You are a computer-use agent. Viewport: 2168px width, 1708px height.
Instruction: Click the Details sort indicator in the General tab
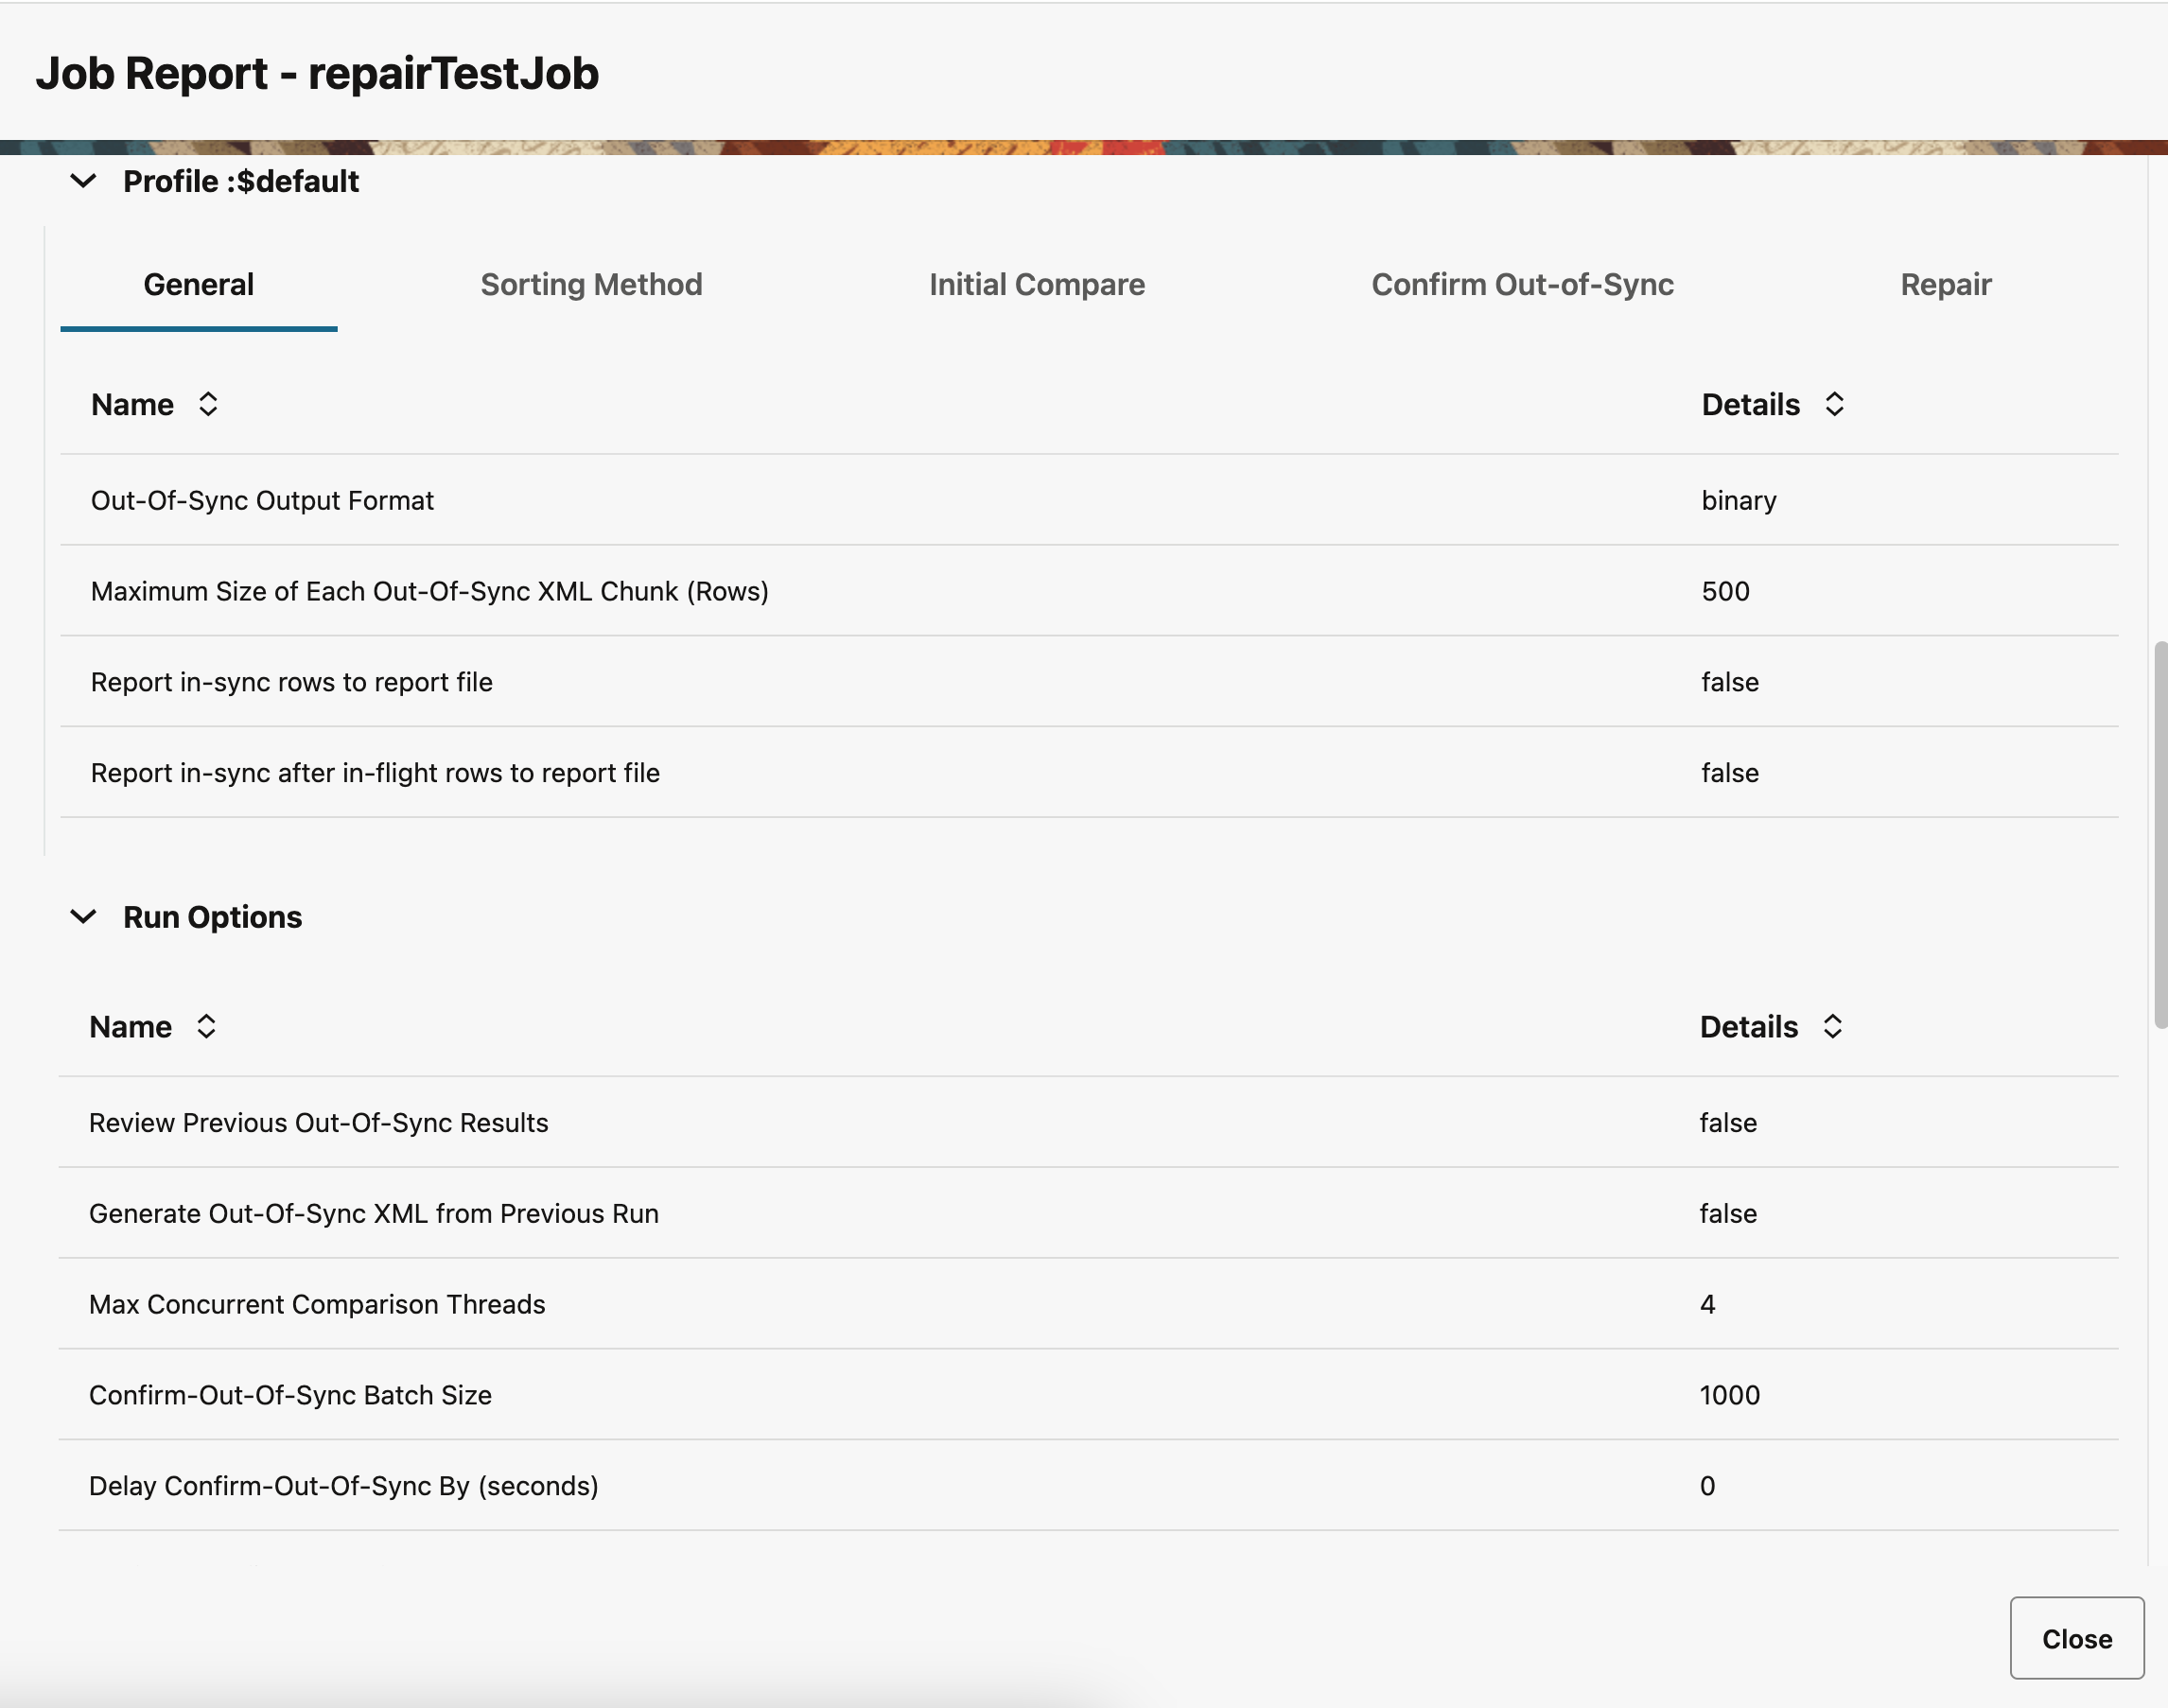coord(1835,404)
